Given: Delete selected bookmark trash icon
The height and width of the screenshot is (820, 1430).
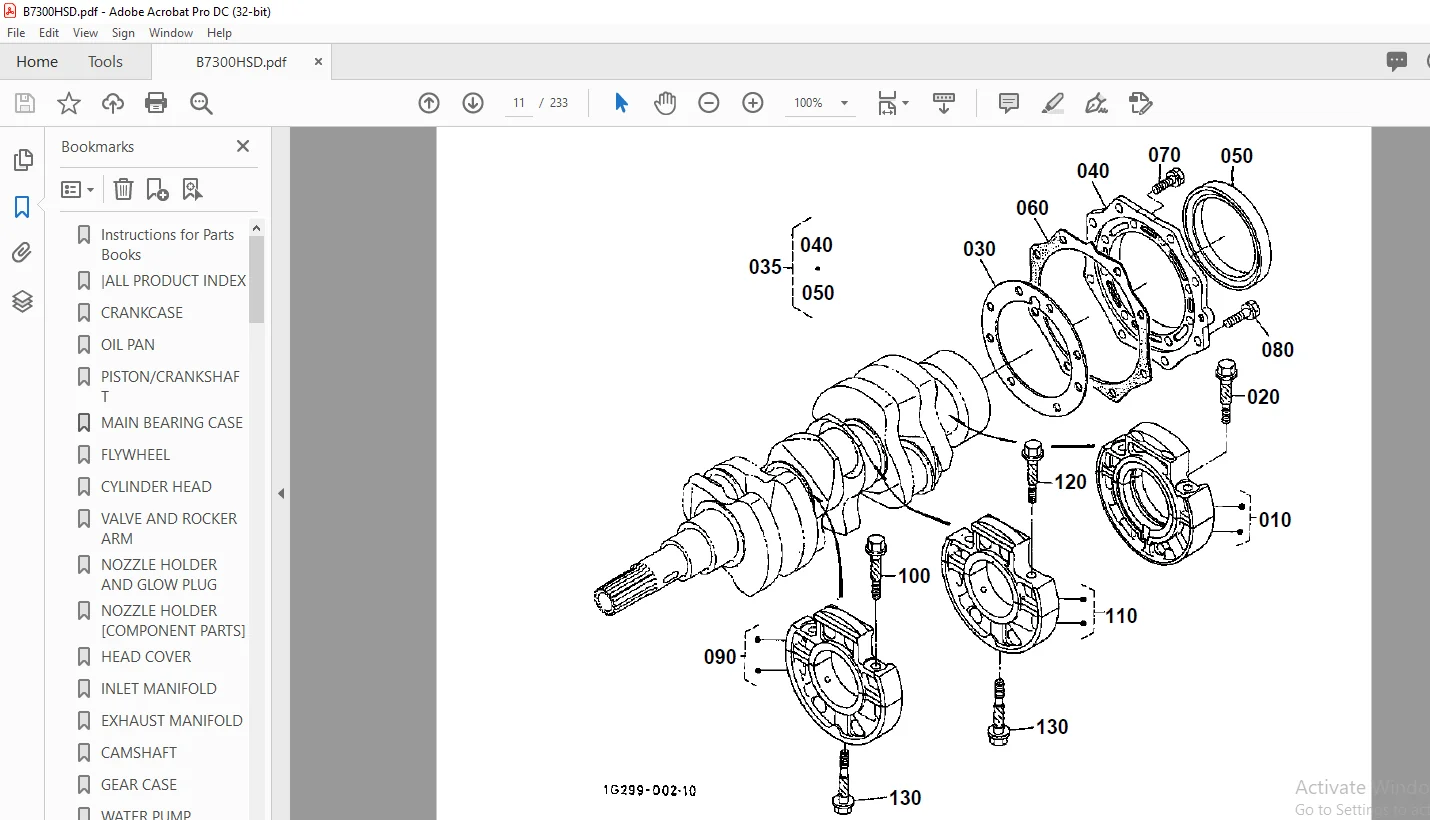Looking at the screenshot, I should click(123, 189).
